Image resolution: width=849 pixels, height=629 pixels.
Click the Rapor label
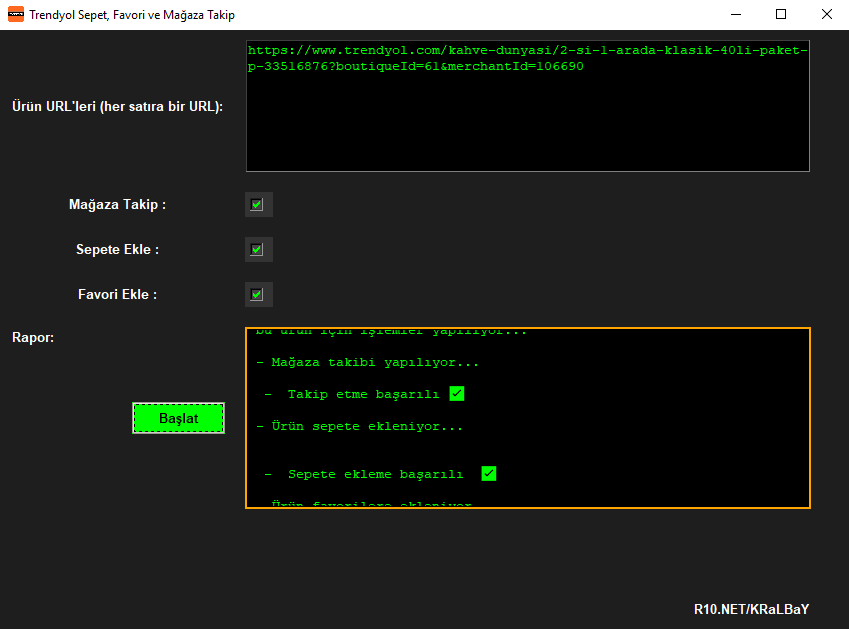[x=33, y=337]
